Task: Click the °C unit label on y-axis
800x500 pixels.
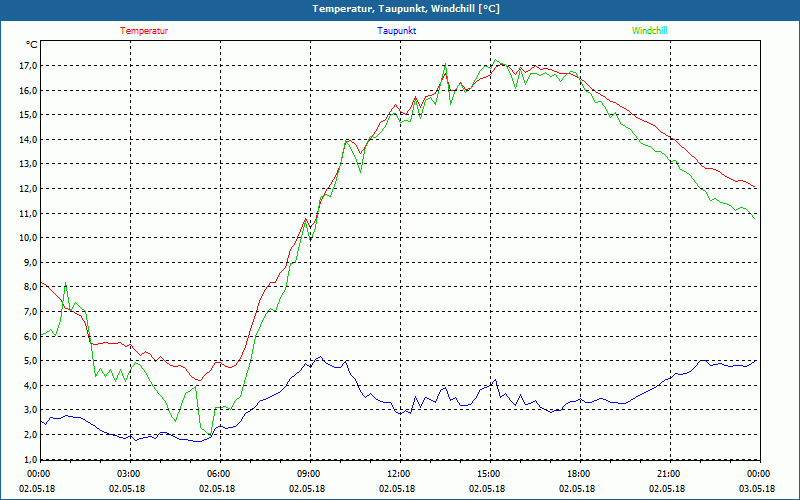Action: (32, 45)
